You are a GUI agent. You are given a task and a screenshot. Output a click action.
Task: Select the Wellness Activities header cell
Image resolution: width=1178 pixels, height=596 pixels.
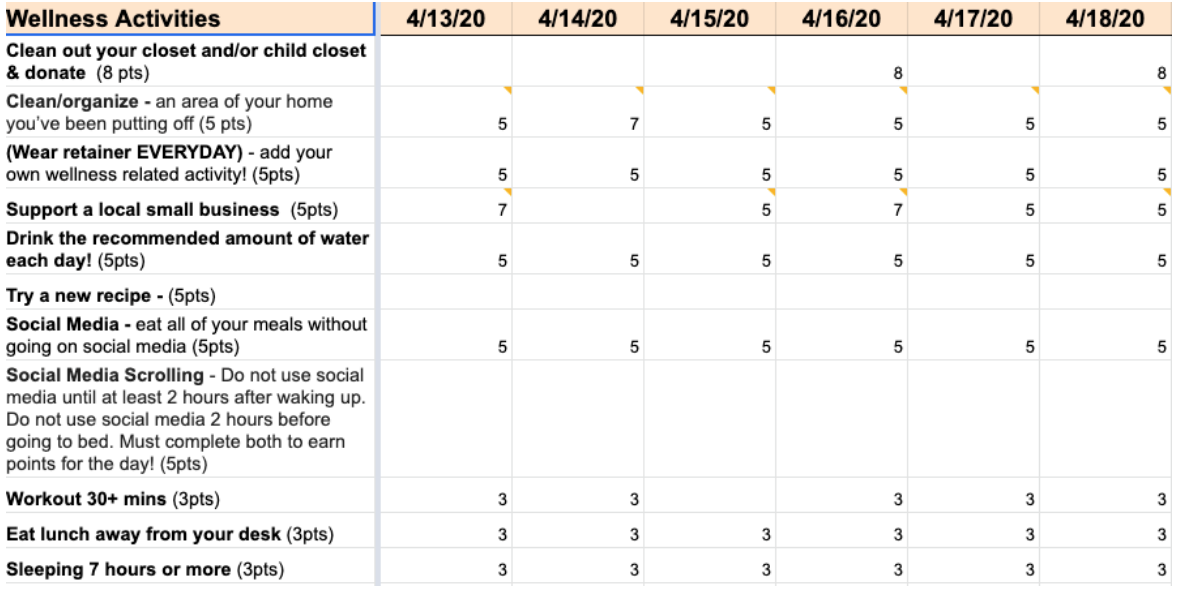tap(189, 19)
